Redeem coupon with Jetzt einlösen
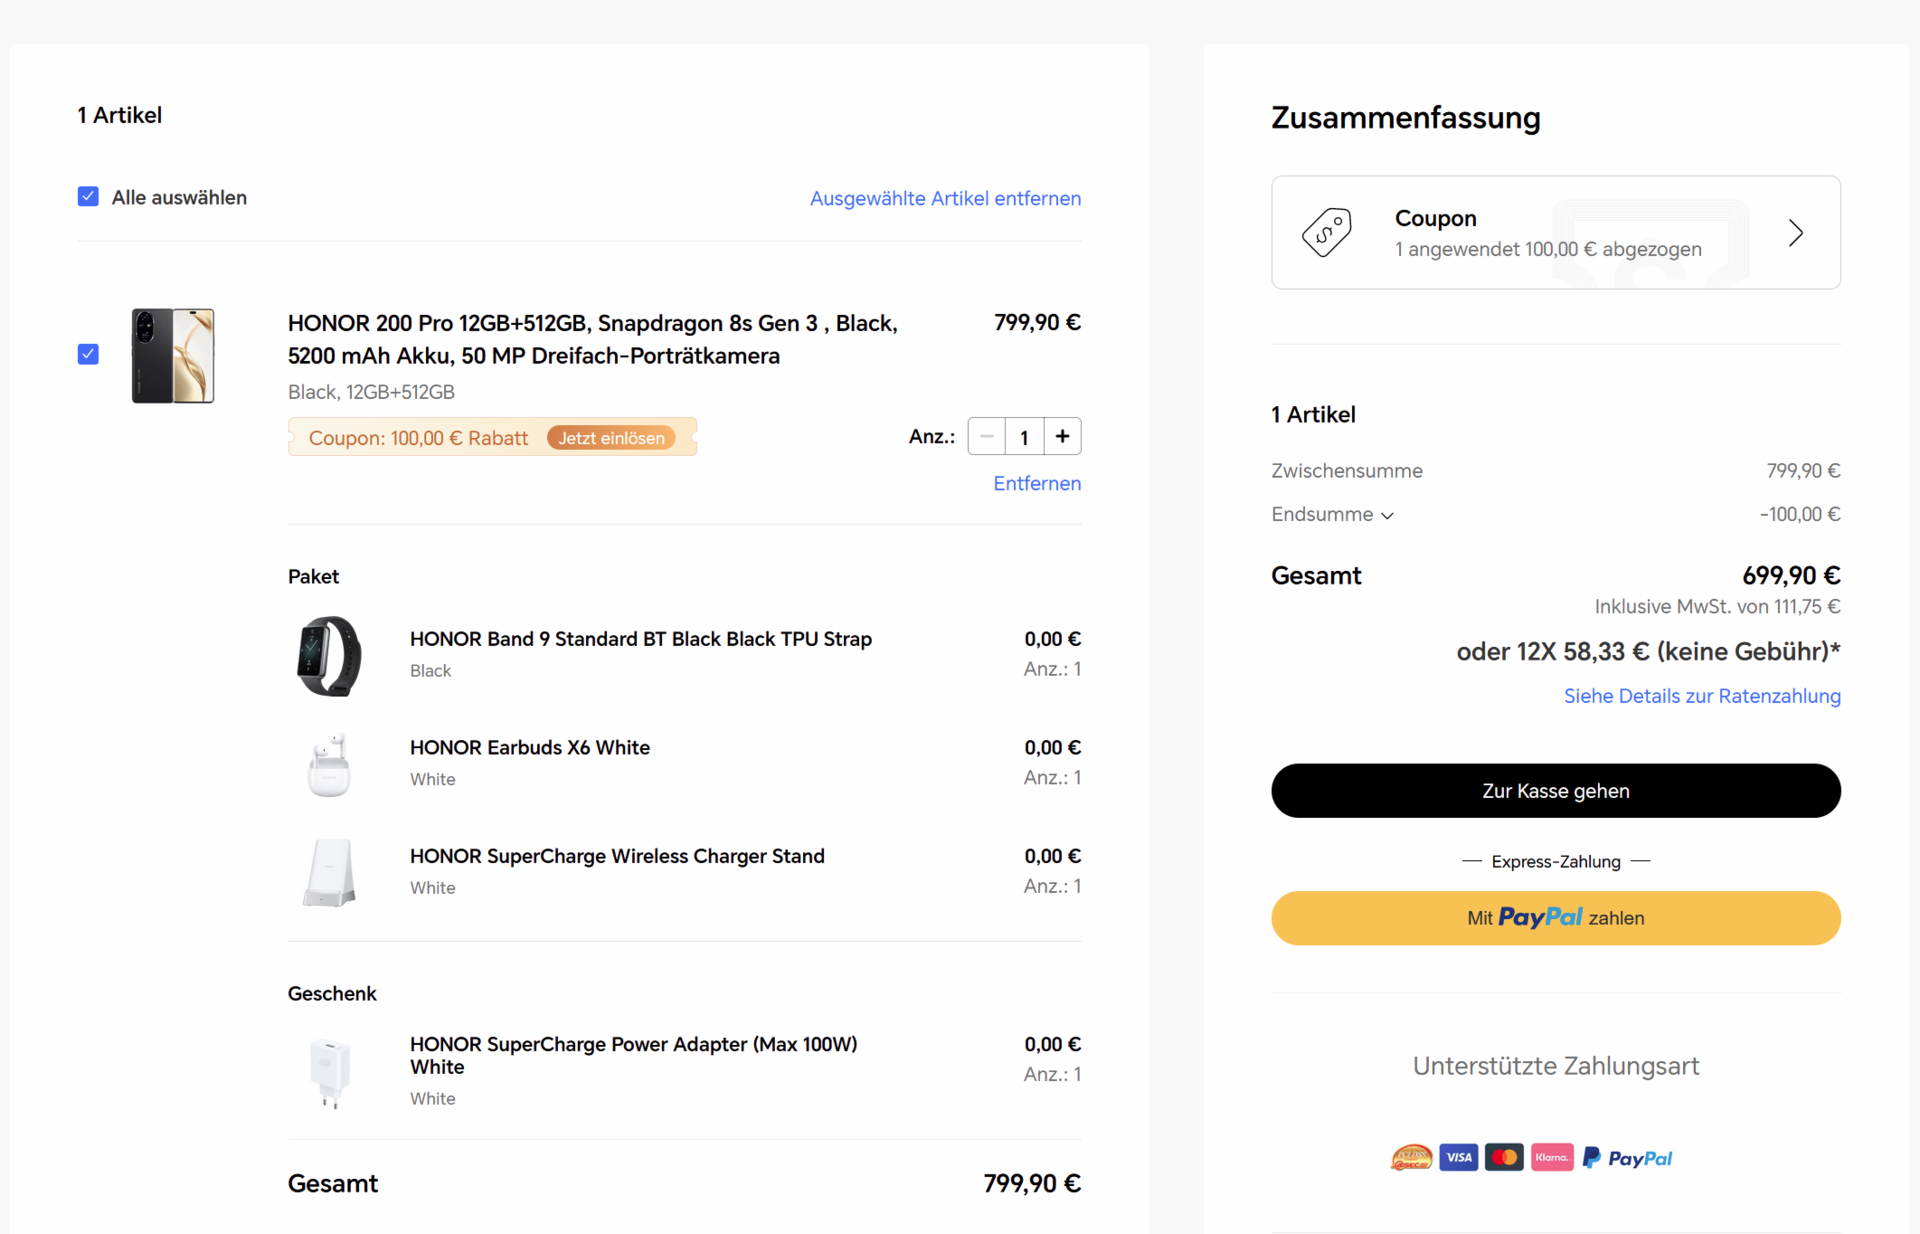Image resolution: width=1920 pixels, height=1234 pixels. click(611, 438)
